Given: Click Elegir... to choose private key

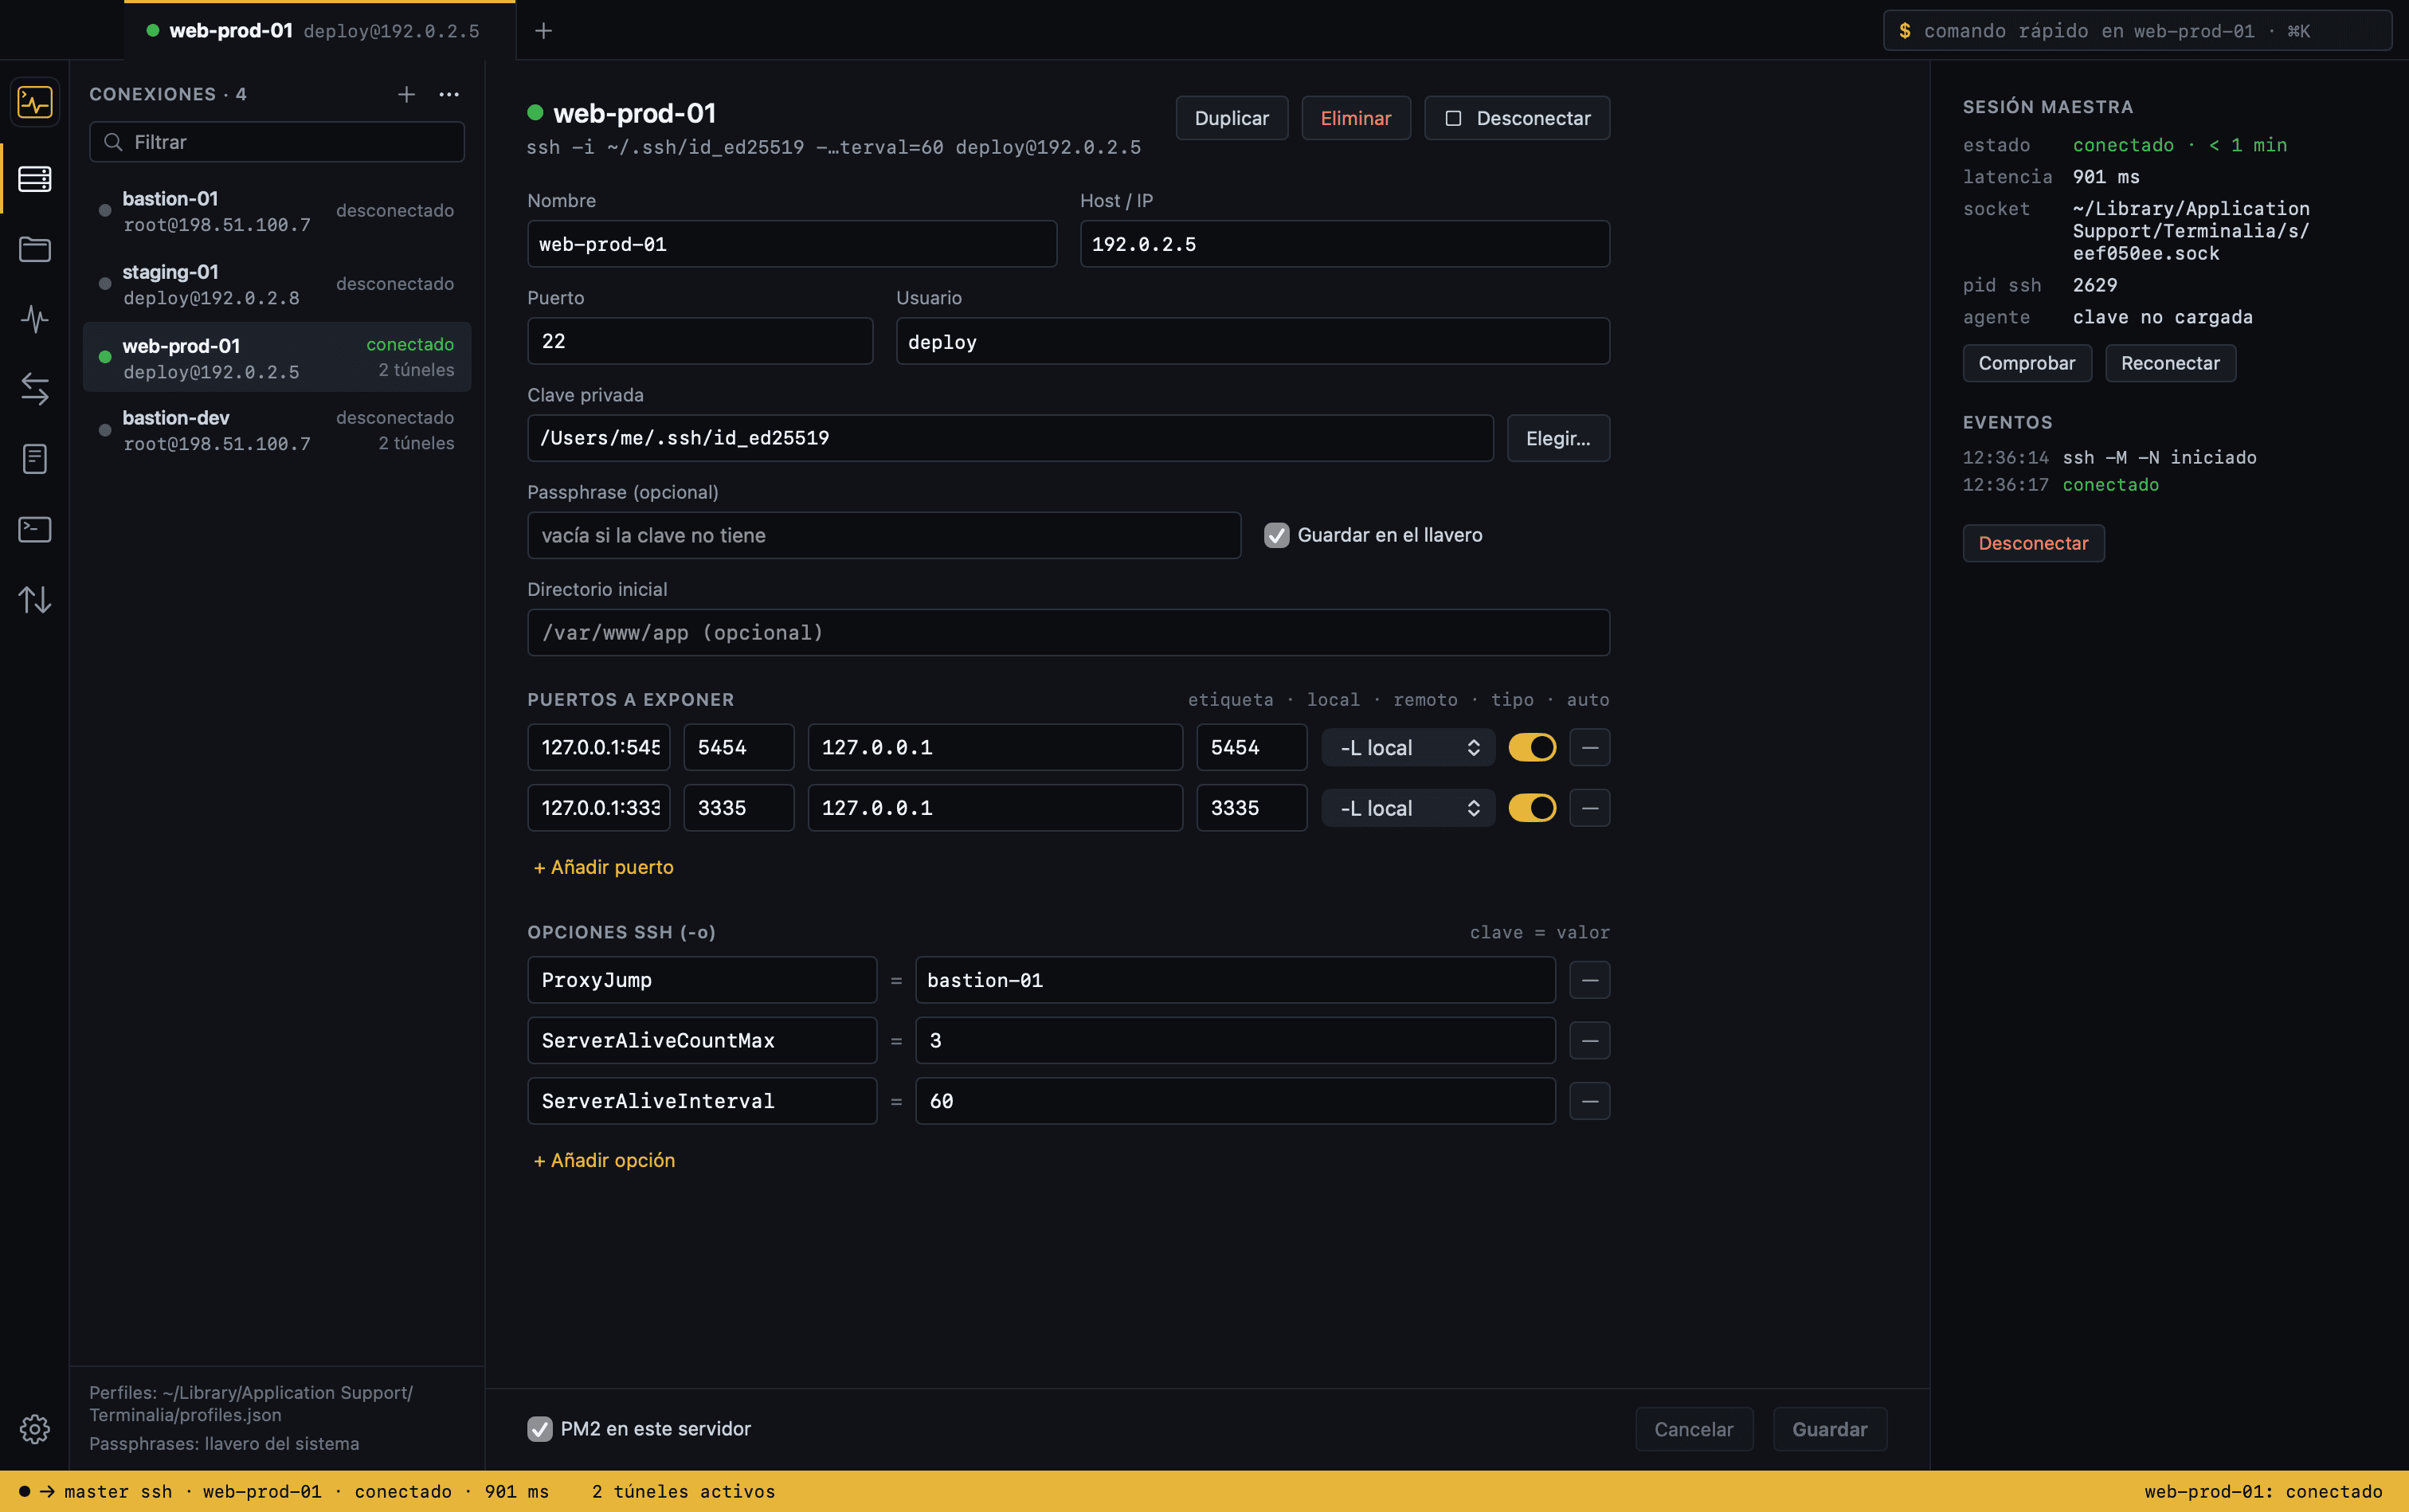Looking at the screenshot, I should click(x=1557, y=438).
